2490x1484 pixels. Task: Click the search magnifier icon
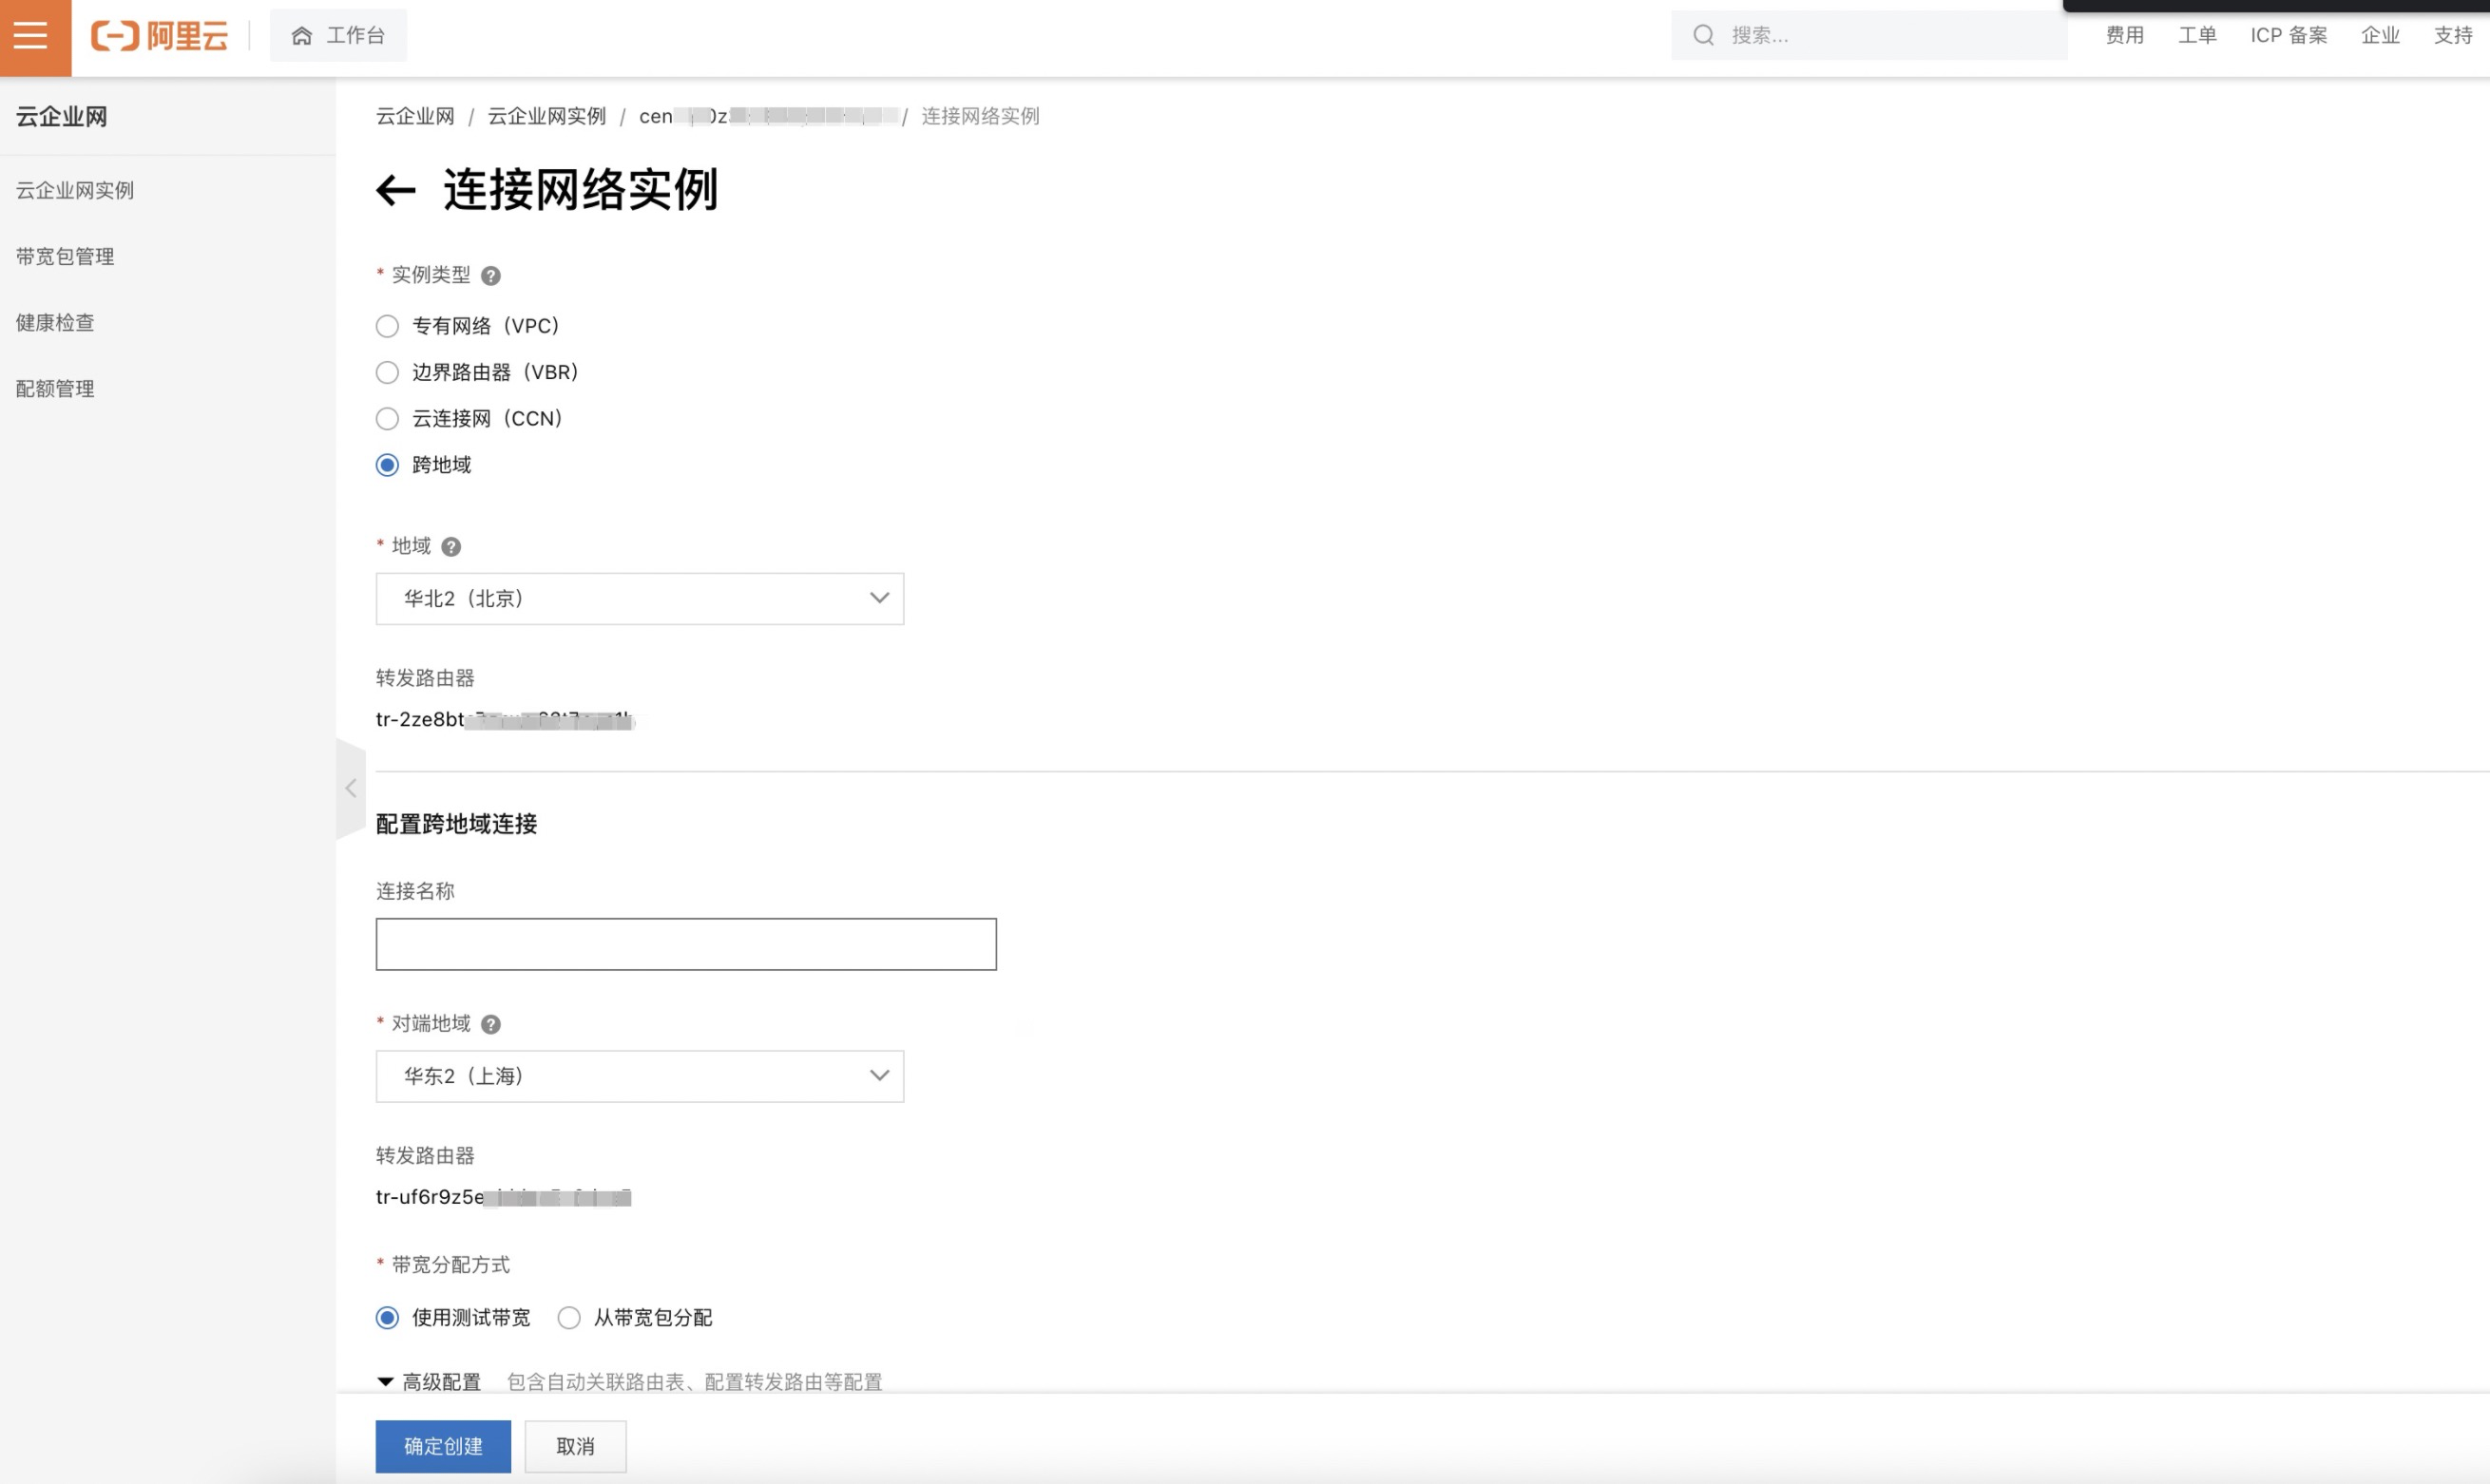click(x=1703, y=36)
